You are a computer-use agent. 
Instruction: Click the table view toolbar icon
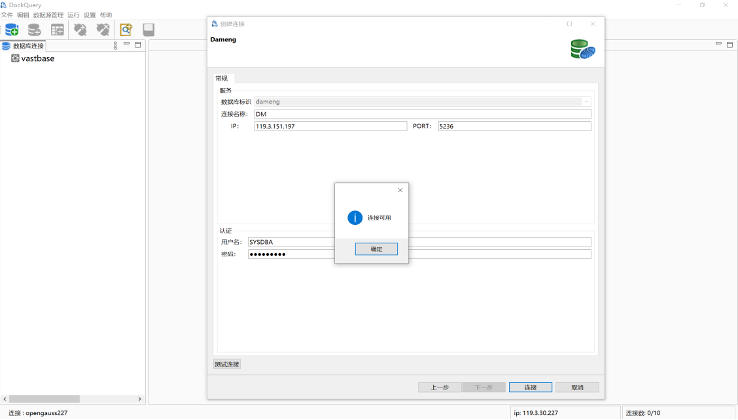pos(57,30)
